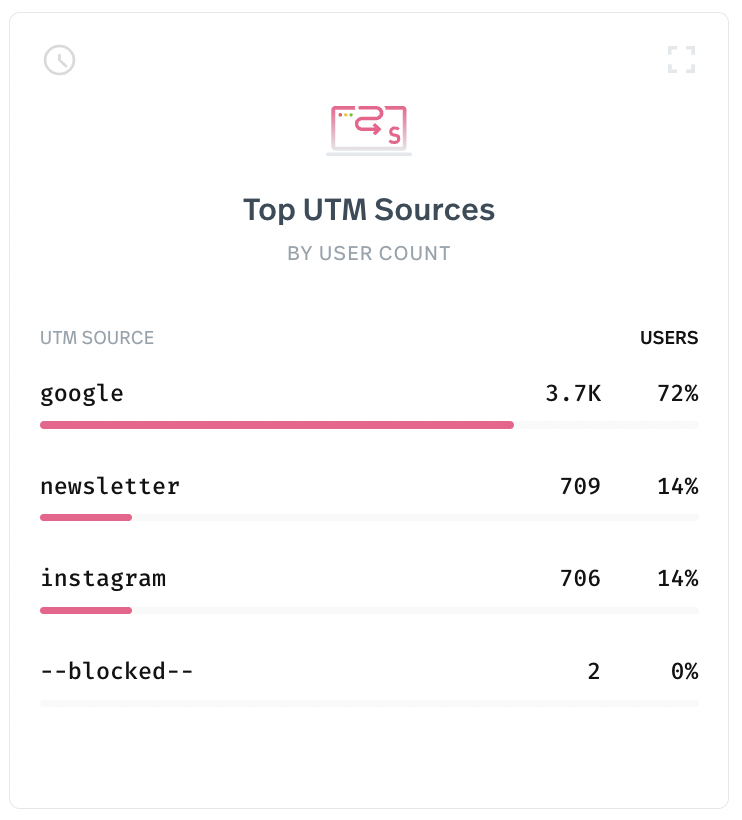Click newsletter's 709 user count
Screen dimensions: 742x820
580,486
